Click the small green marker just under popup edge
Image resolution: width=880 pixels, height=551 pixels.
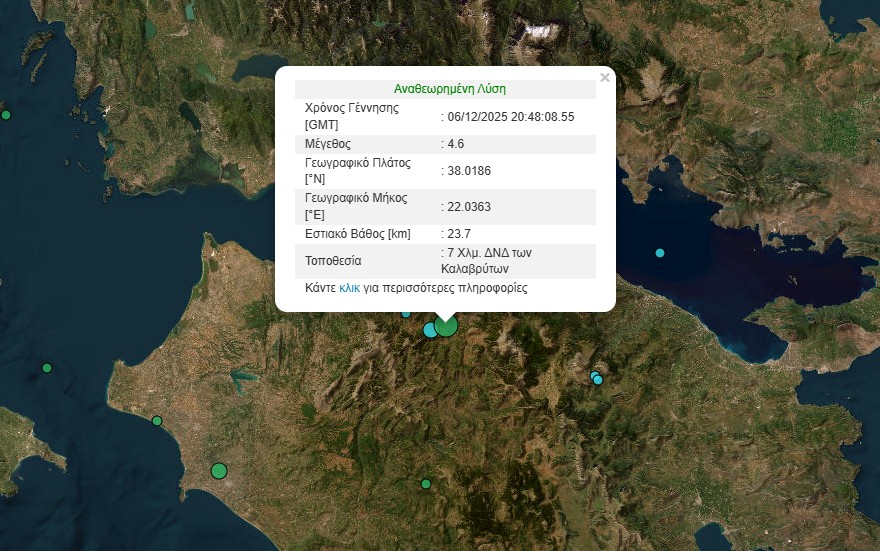(406, 314)
